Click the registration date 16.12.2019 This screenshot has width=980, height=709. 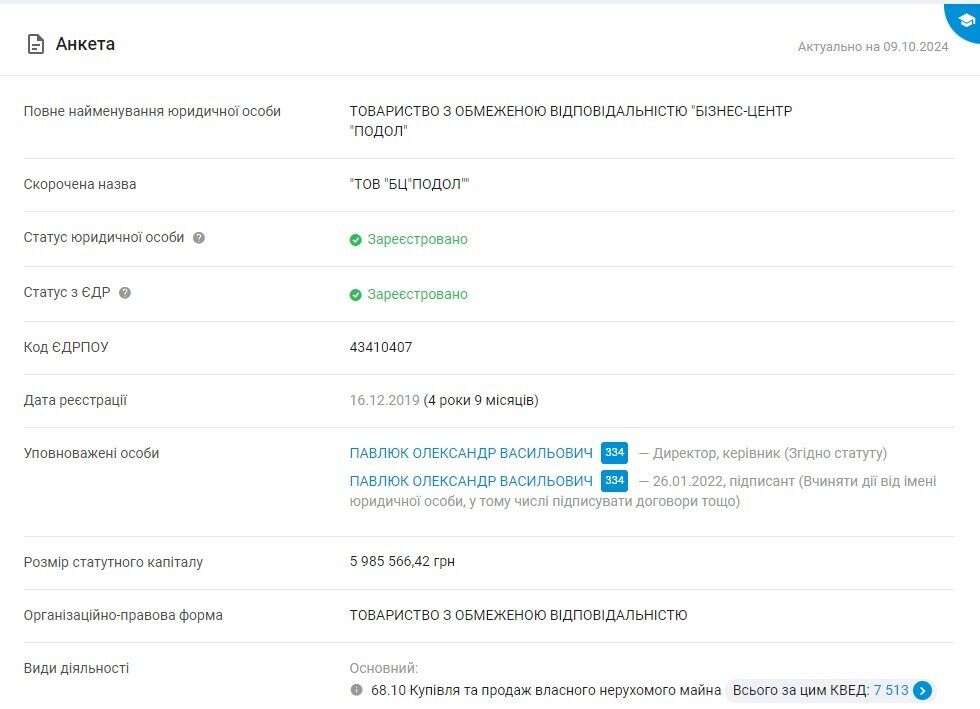pyautogui.click(x=384, y=400)
